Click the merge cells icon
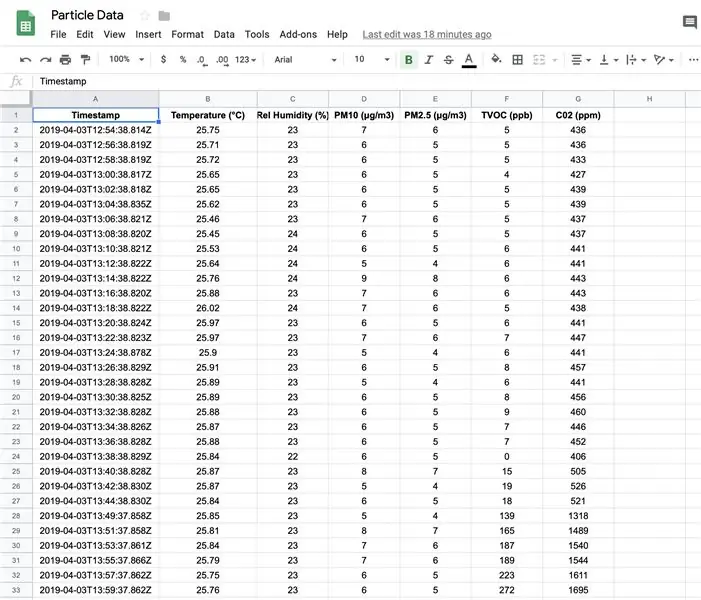701x600 pixels. click(x=539, y=59)
